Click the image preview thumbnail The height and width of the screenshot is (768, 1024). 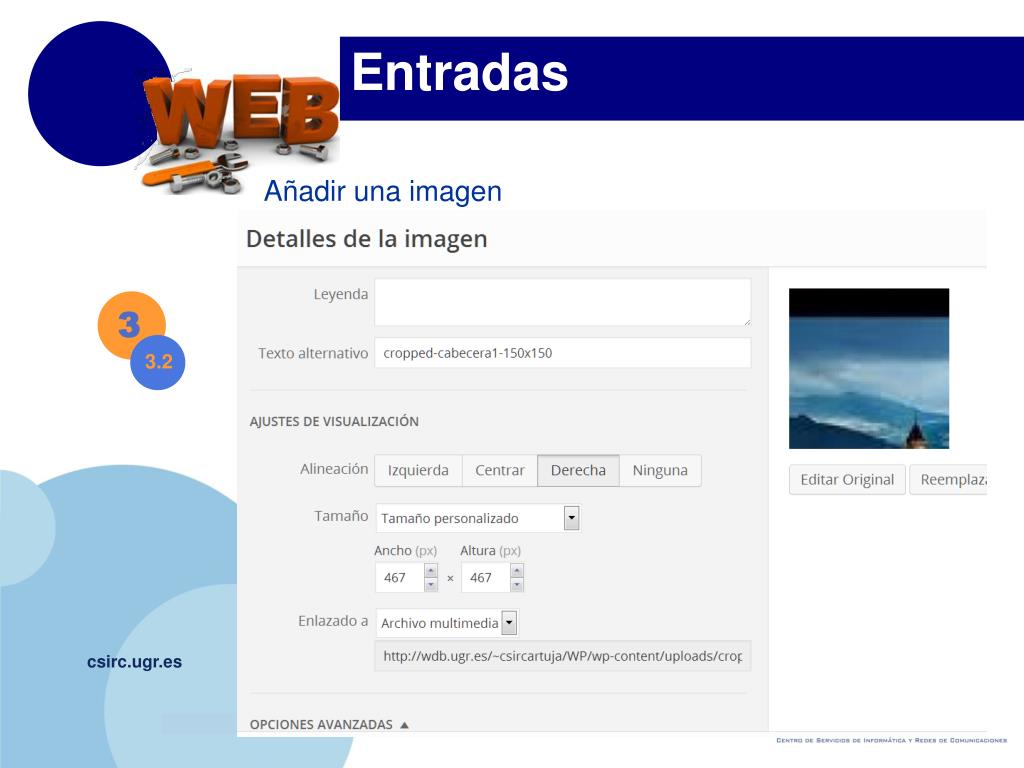pyautogui.click(x=869, y=368)
